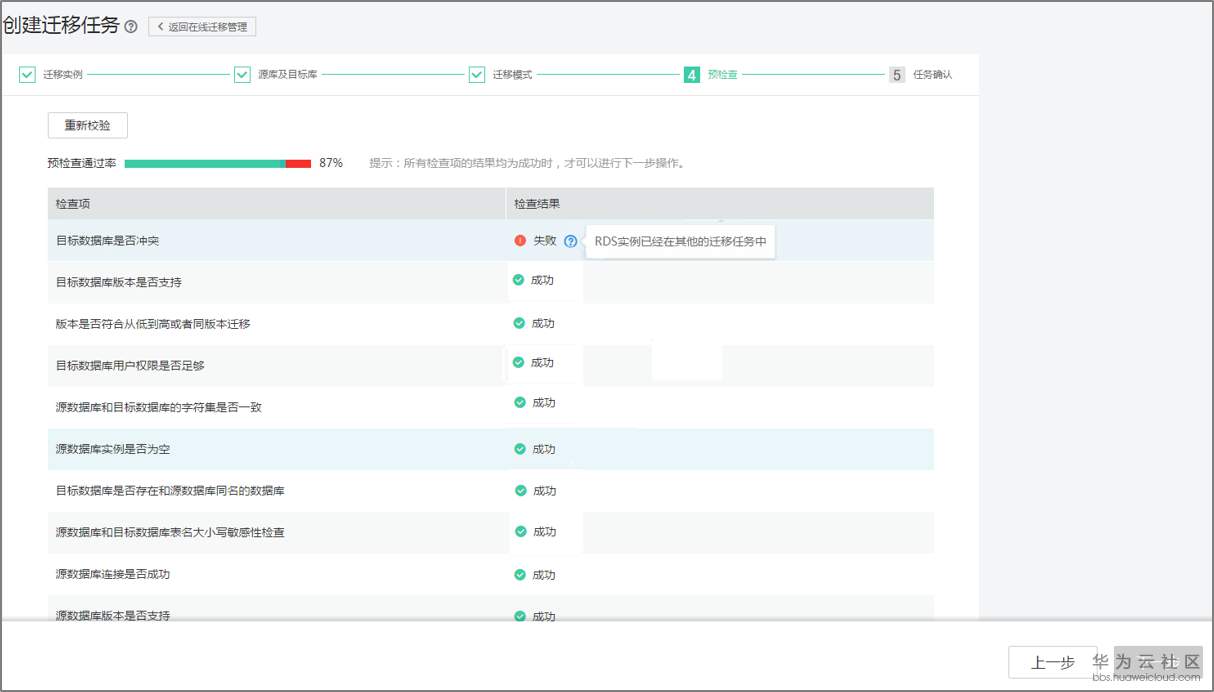1214x692 pixels.
Task: Click success icon for 源数据库实例是否为空
Action: [x=520, y=449]
